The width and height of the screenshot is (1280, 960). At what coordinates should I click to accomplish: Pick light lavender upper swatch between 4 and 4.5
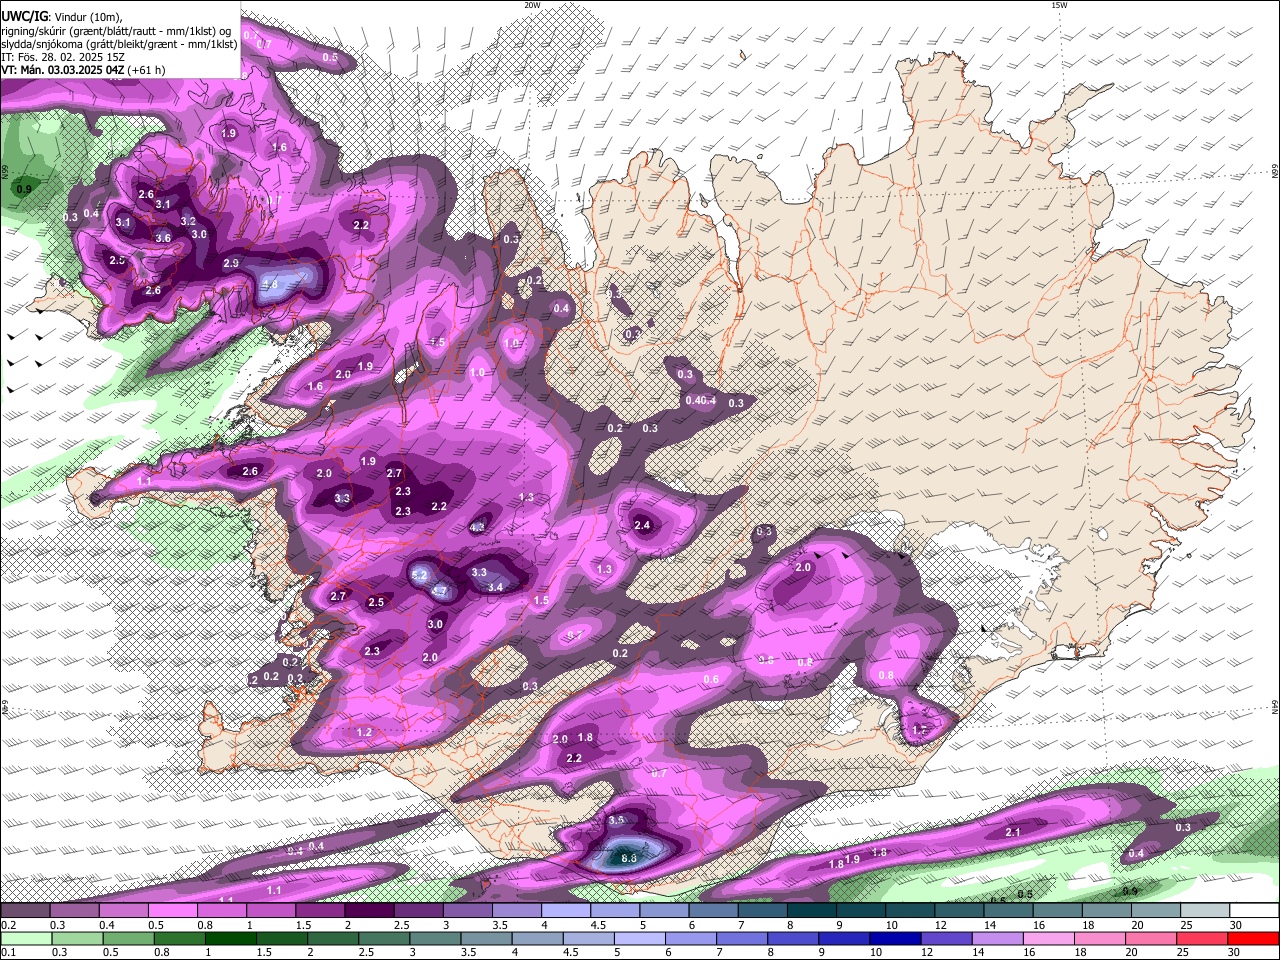(566, 911)
